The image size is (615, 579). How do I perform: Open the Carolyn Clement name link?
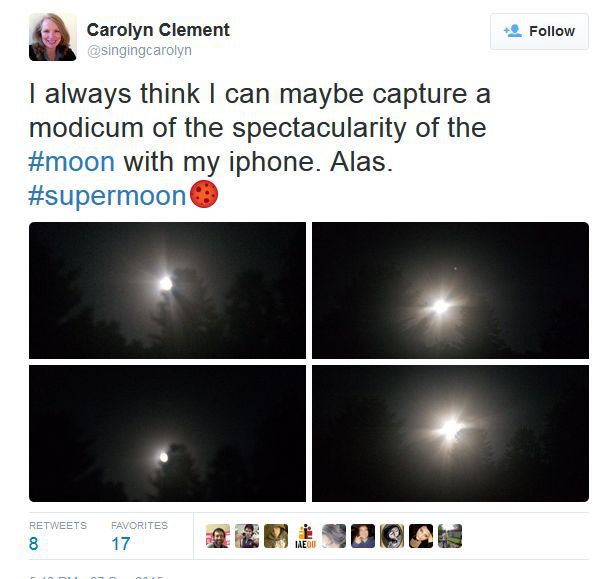coord(158,30)
